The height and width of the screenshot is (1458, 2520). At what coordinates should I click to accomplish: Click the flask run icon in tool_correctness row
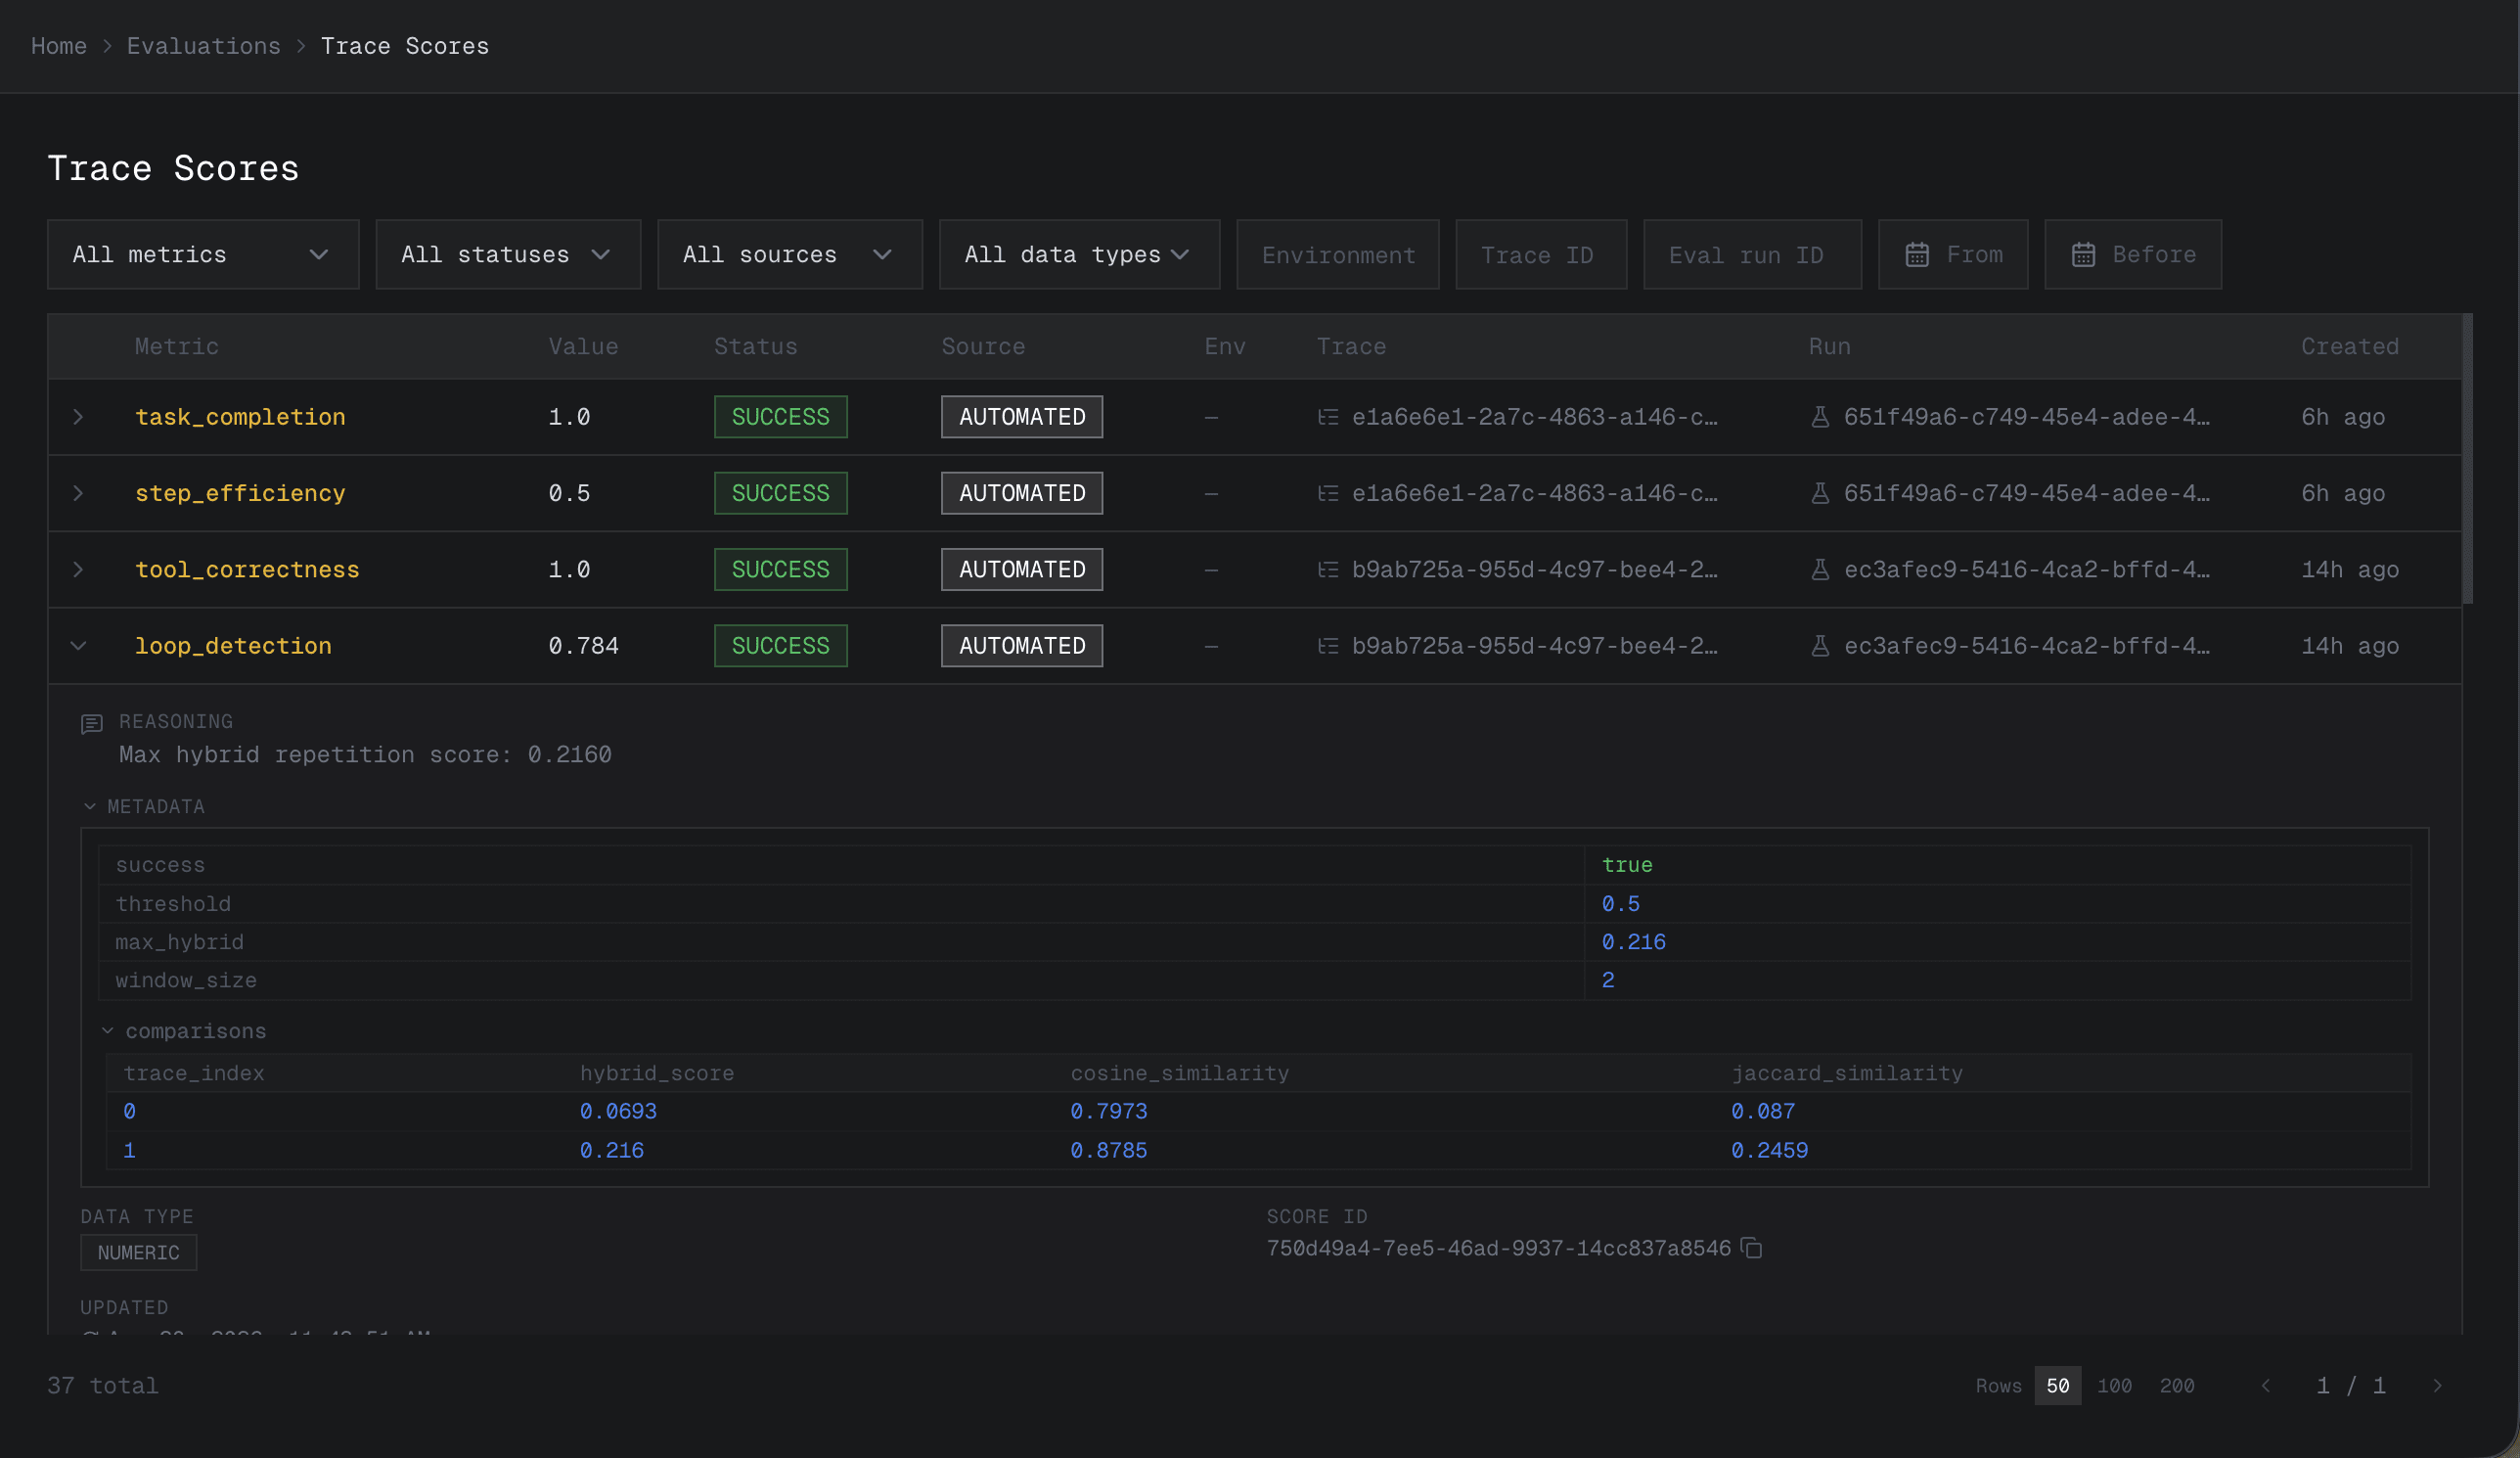click(1820, 570)
